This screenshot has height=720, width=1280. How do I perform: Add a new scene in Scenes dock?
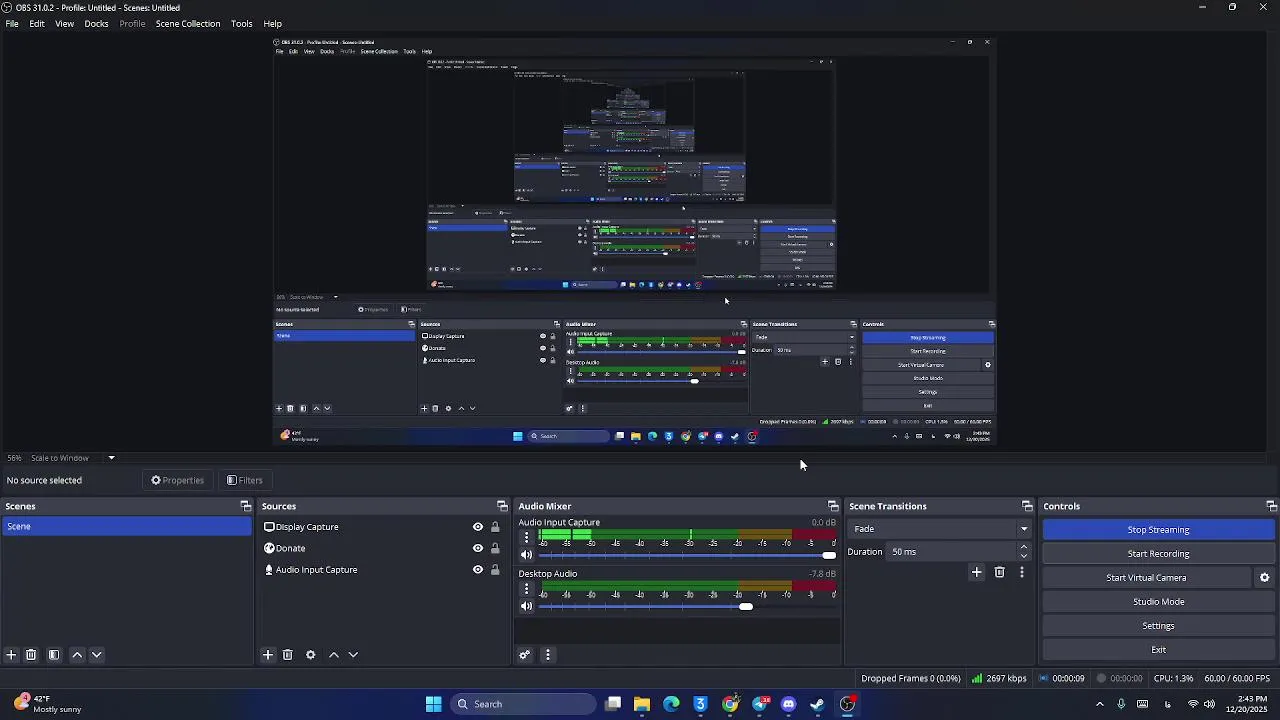pos(11,655)
